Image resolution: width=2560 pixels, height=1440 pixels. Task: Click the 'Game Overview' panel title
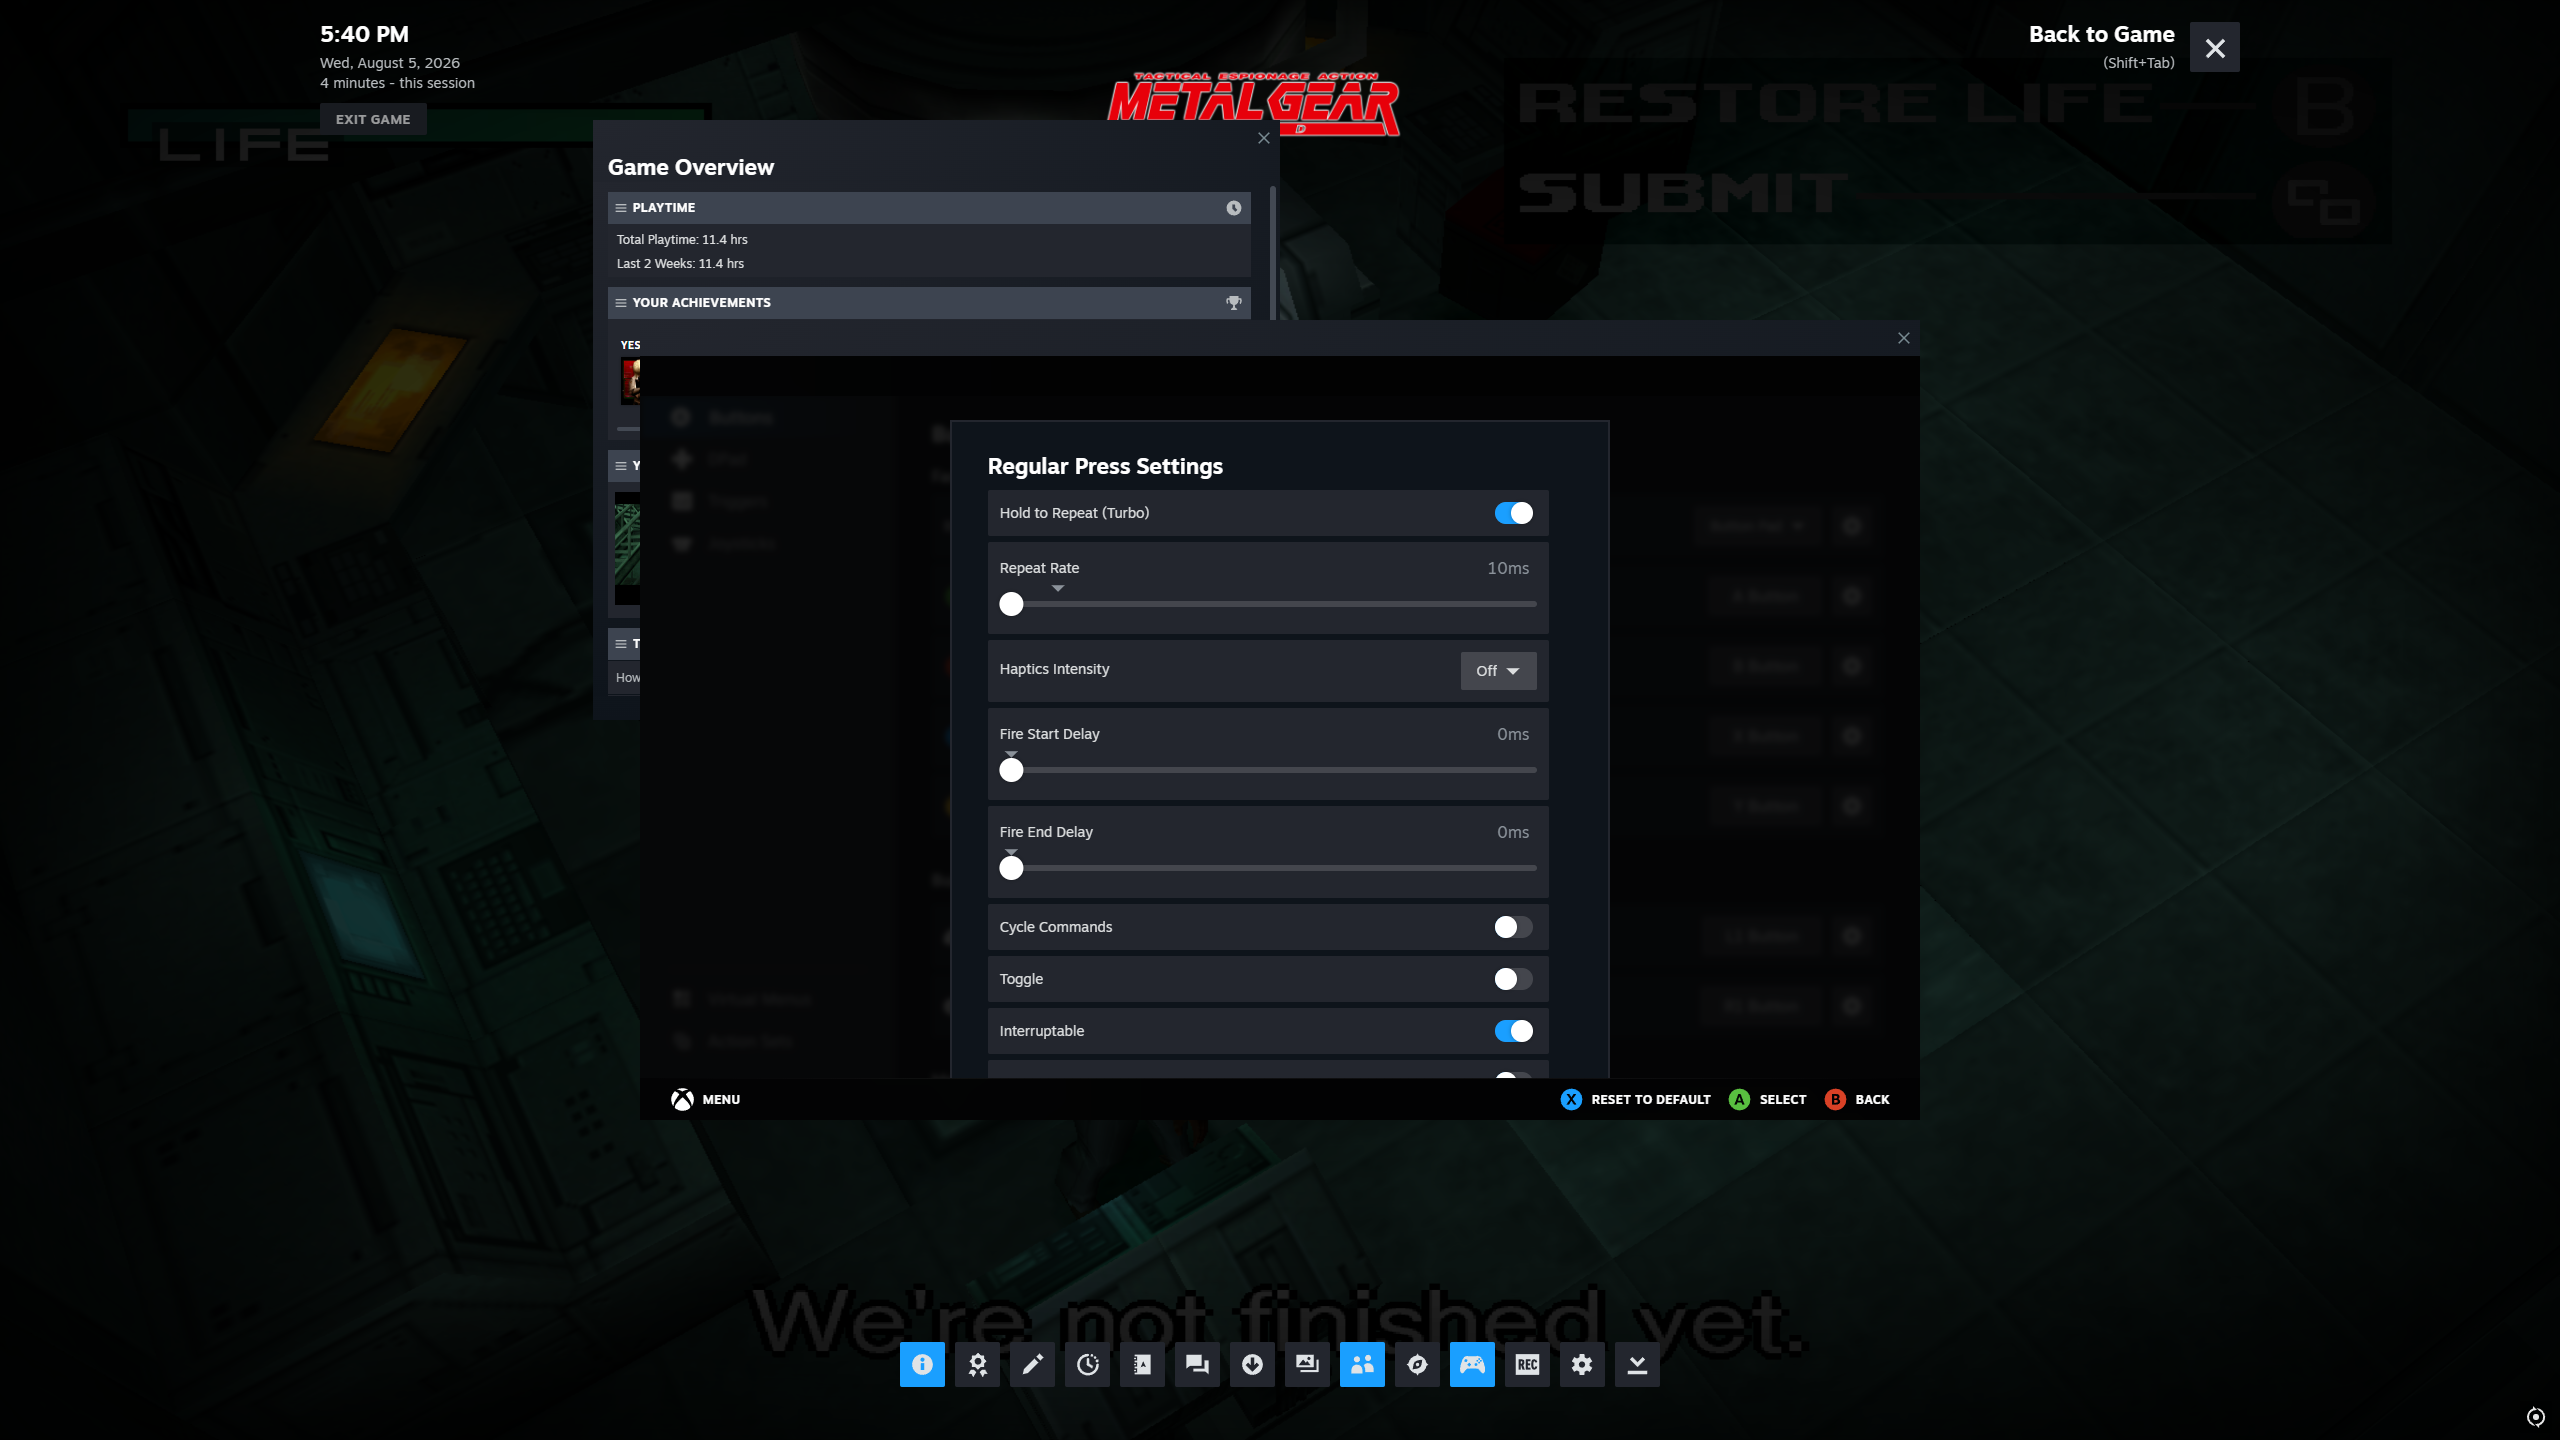[691, 167]
